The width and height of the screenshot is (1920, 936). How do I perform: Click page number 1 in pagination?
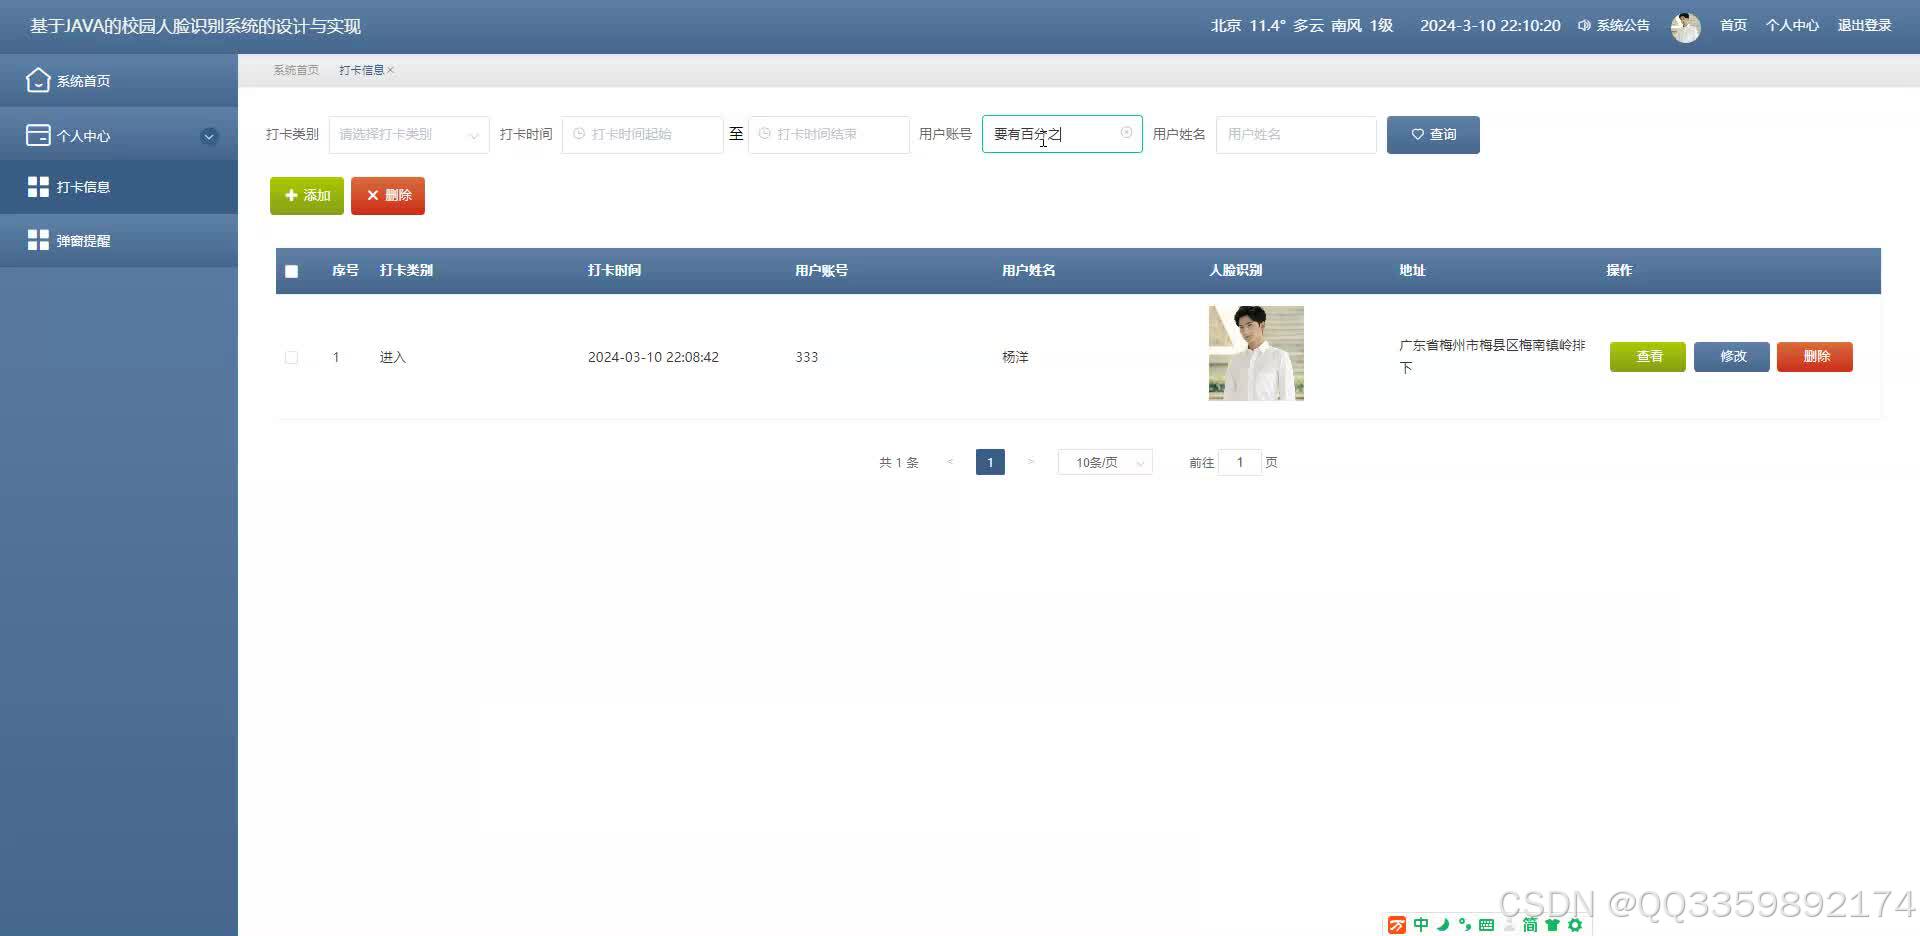point(990,462)
